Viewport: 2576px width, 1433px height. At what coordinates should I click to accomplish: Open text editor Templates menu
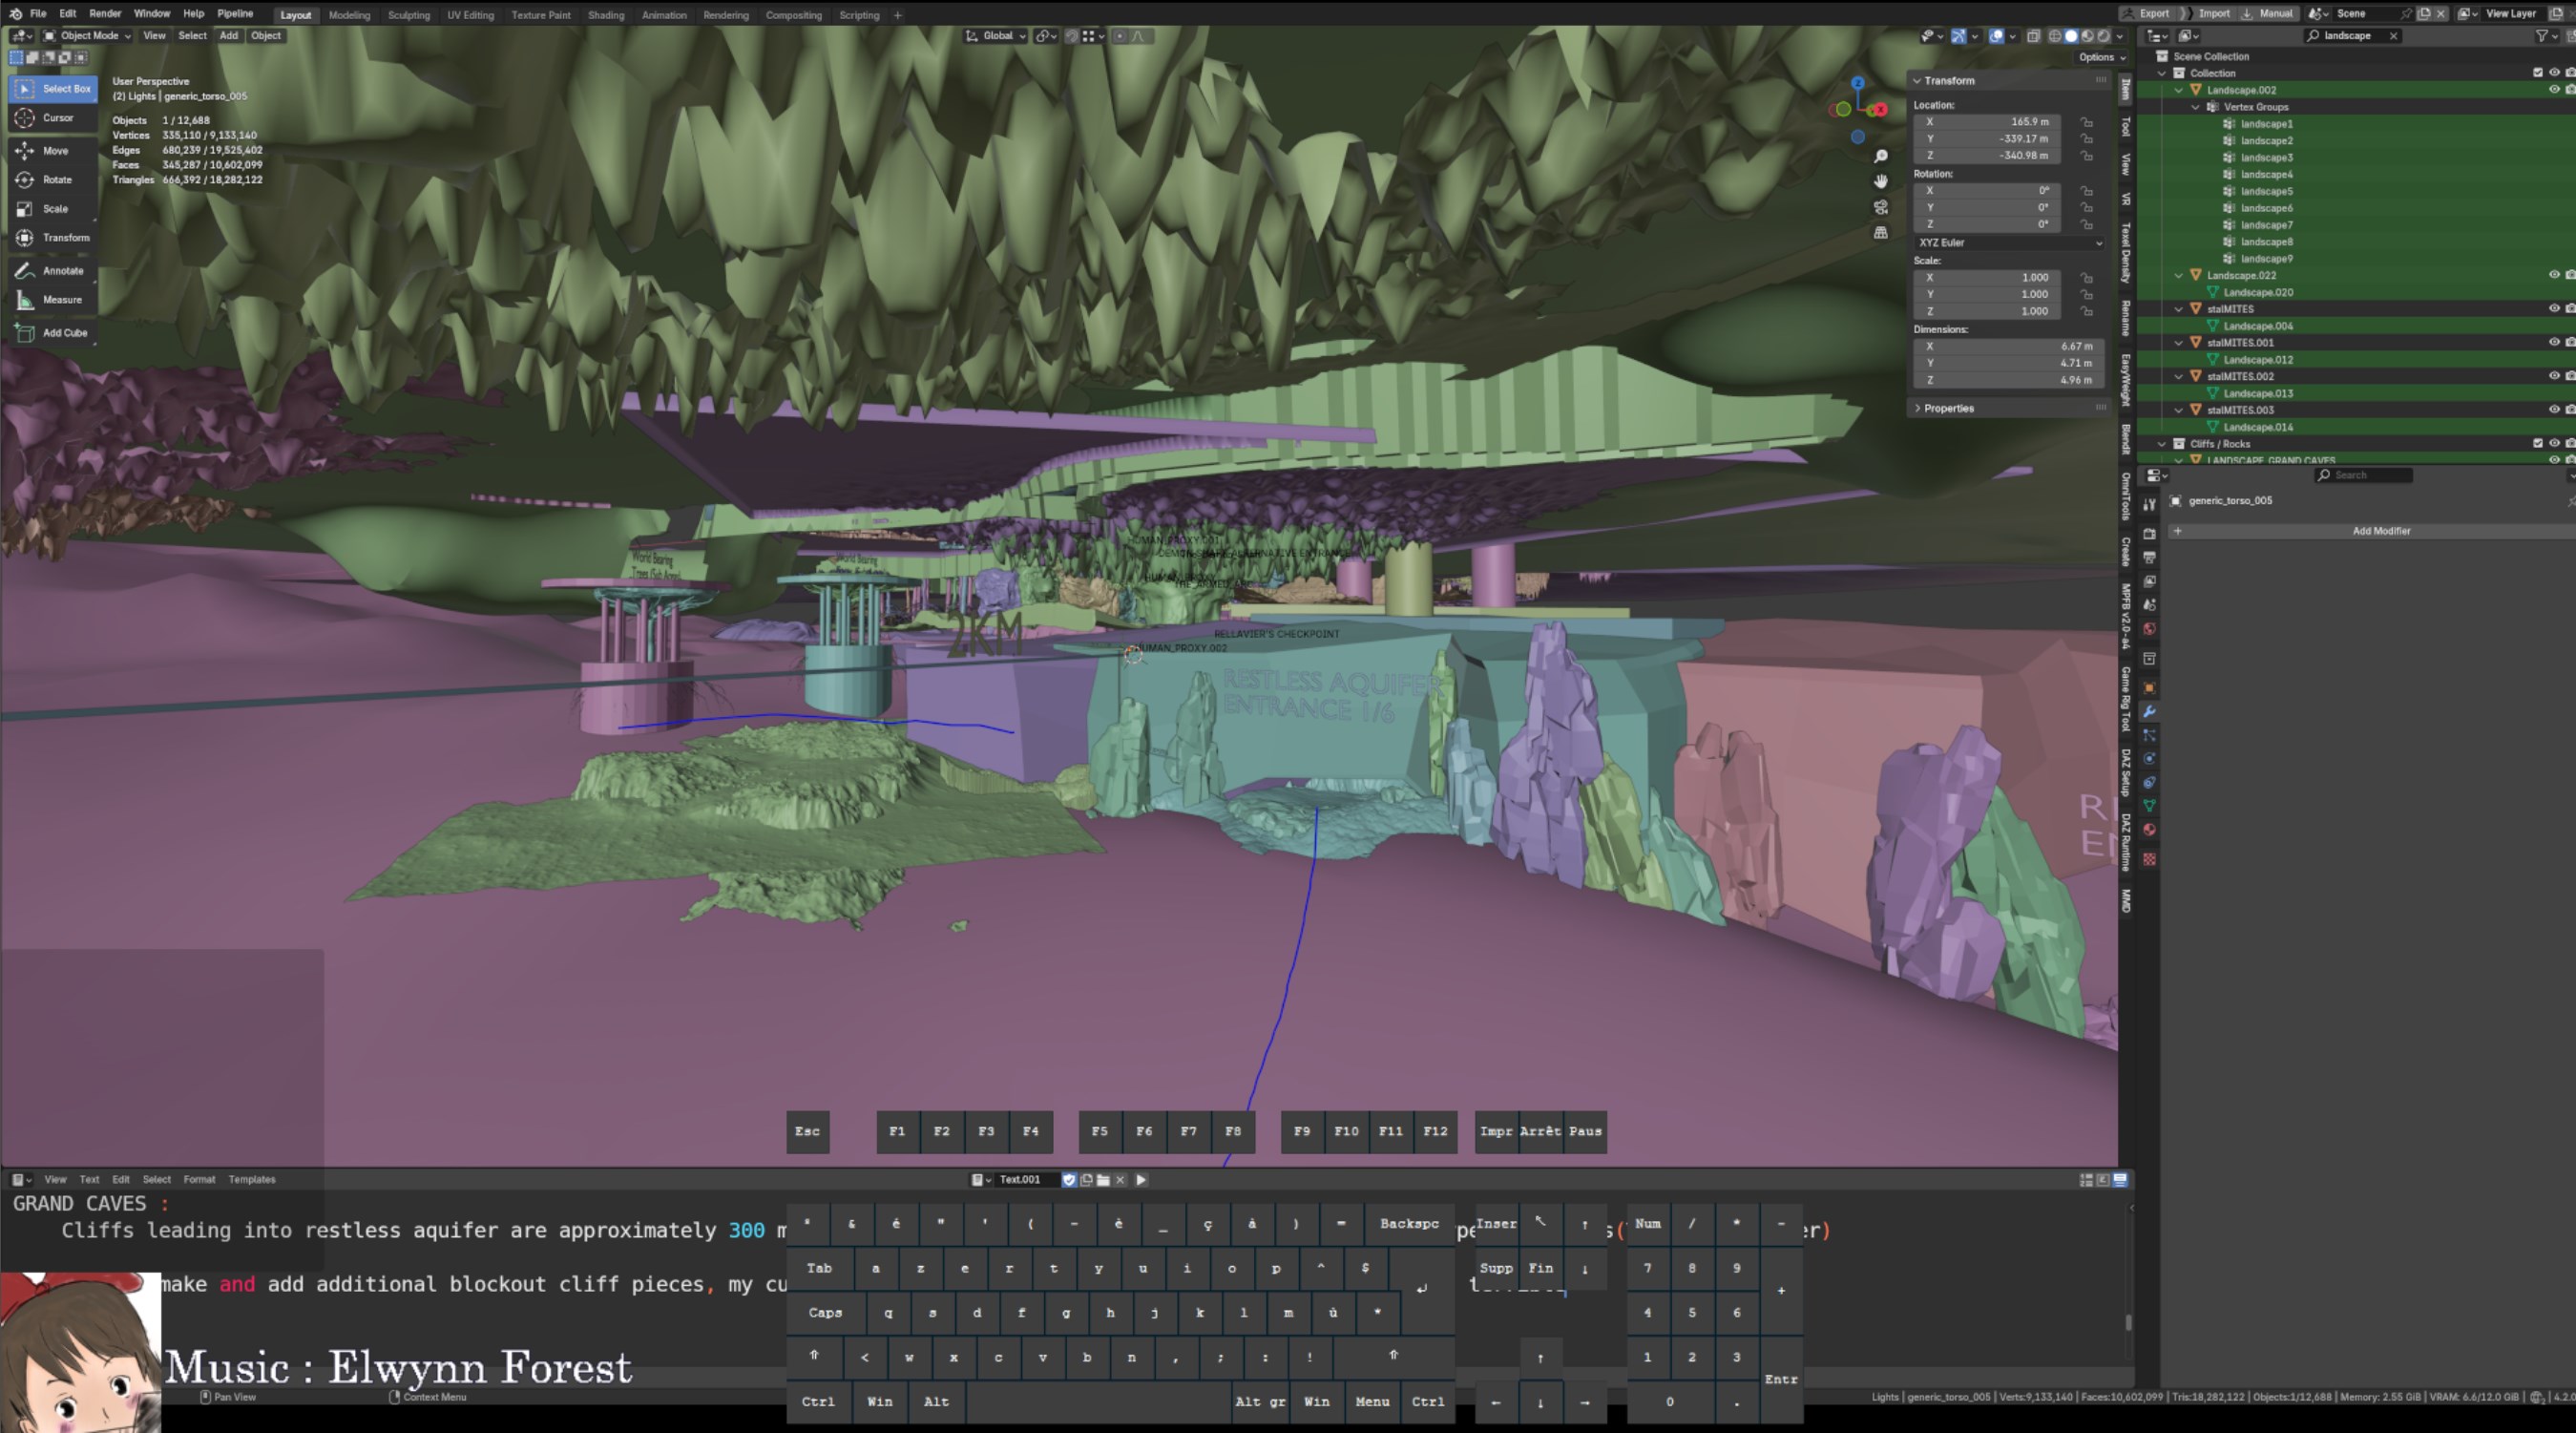(251, 1180)
